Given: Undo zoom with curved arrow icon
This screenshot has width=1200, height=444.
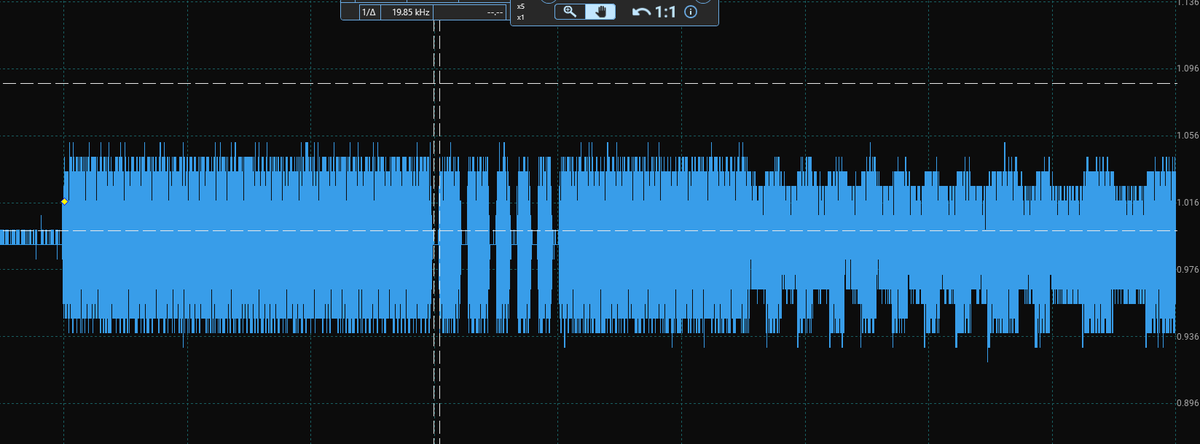Looking at the screenshot, I should point(641,12).
